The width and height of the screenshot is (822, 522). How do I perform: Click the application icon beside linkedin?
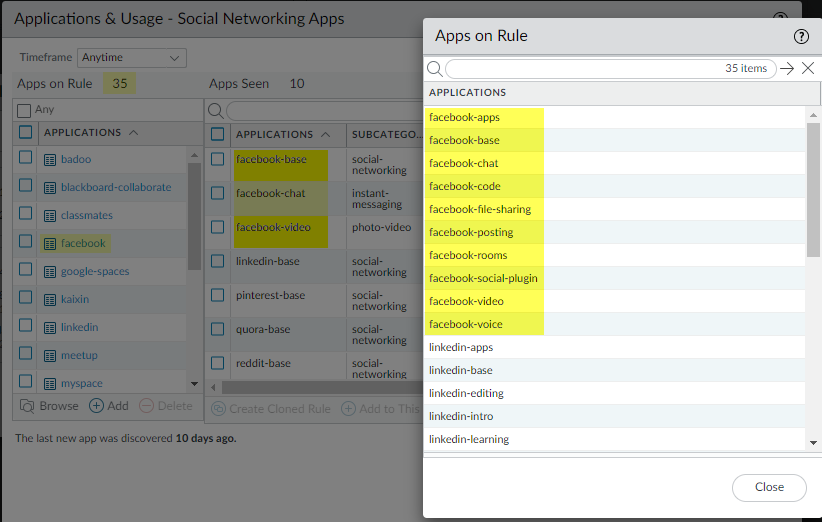50,327
